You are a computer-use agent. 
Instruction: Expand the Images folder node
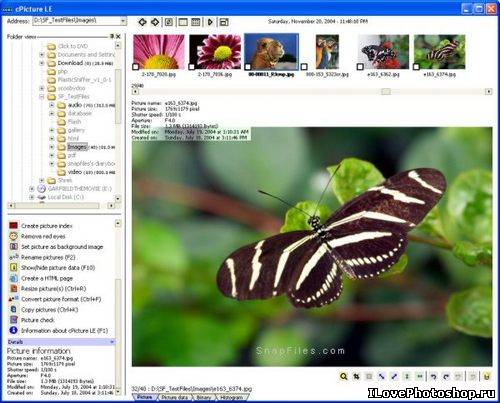coord(52,147)
